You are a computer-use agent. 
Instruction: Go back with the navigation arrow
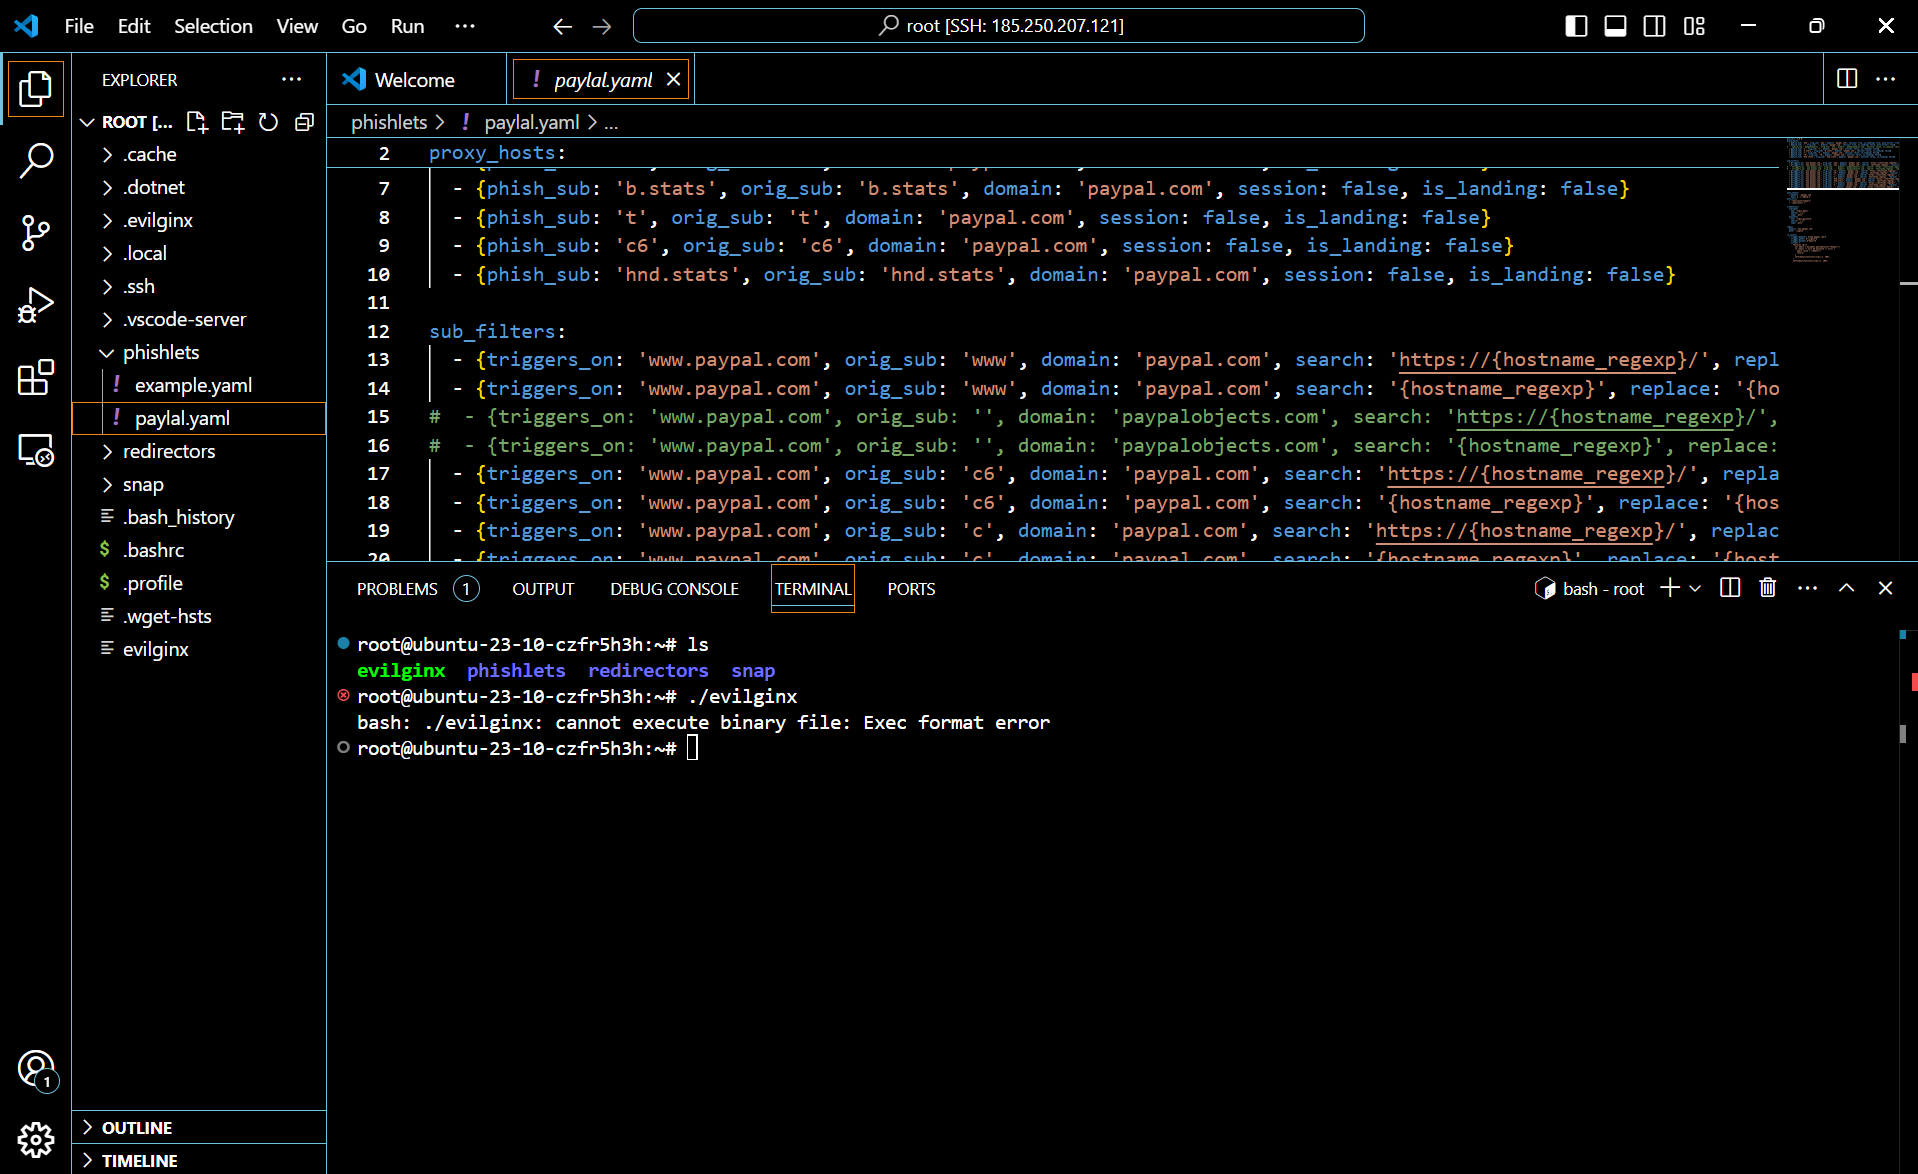pyautogui.click(x=562, y=26)
